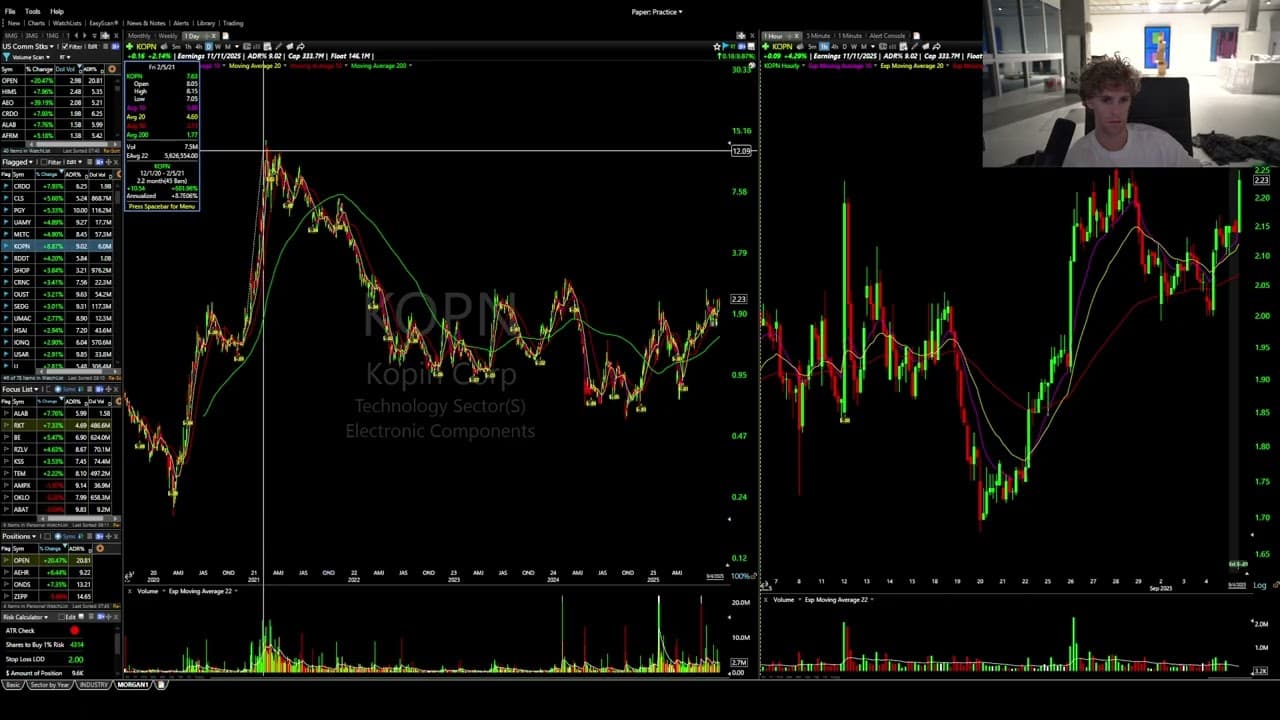Screen dimensions: 1280x720
Task: Open the Help menu
Action: (x=57, y=11)
